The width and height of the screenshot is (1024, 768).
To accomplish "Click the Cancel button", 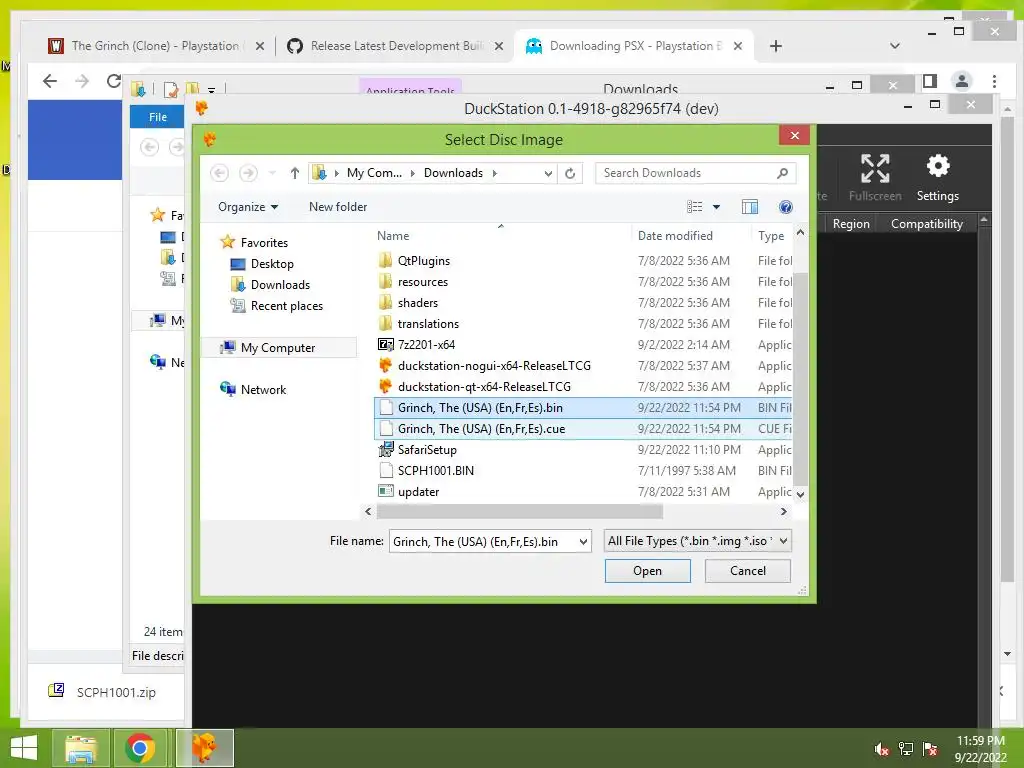I will click(748, 571).
